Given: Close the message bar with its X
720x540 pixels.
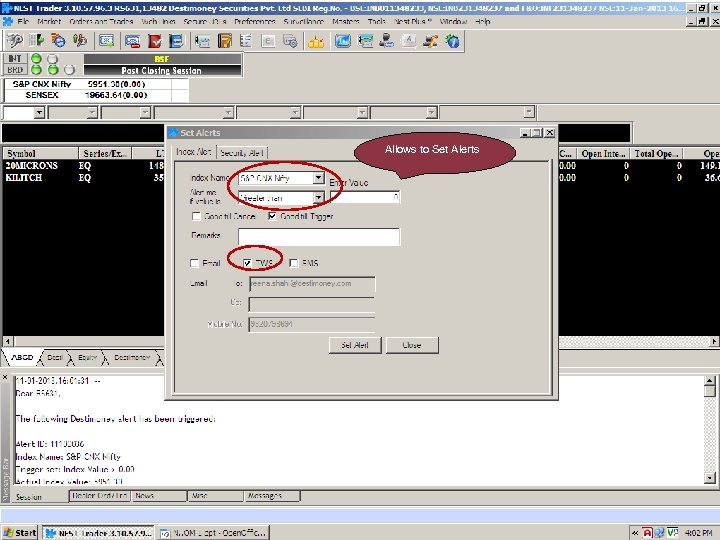Looking at the screenshot, I should (x=5, y=377).
